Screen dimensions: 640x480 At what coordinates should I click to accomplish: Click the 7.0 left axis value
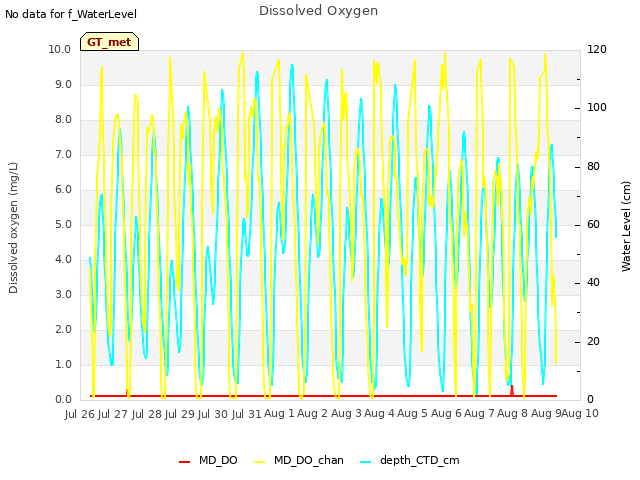pyautogui.click(x=63, y=155)
